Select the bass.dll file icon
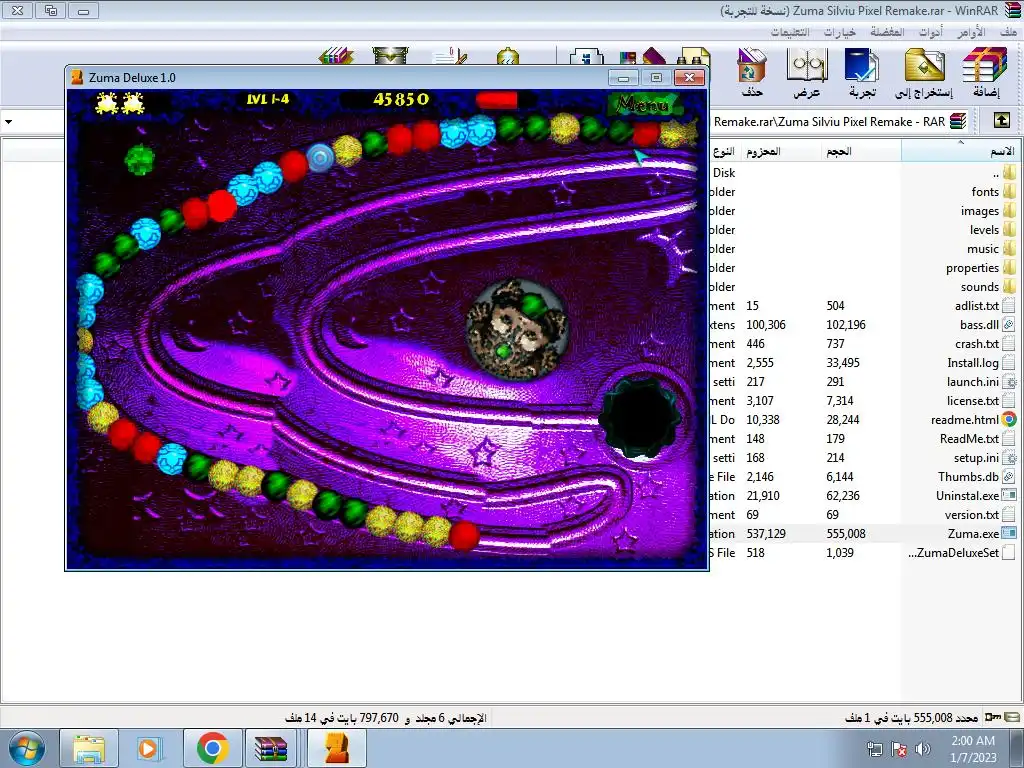Screen dimensions: 1024x768 [x=1009, y=325]
